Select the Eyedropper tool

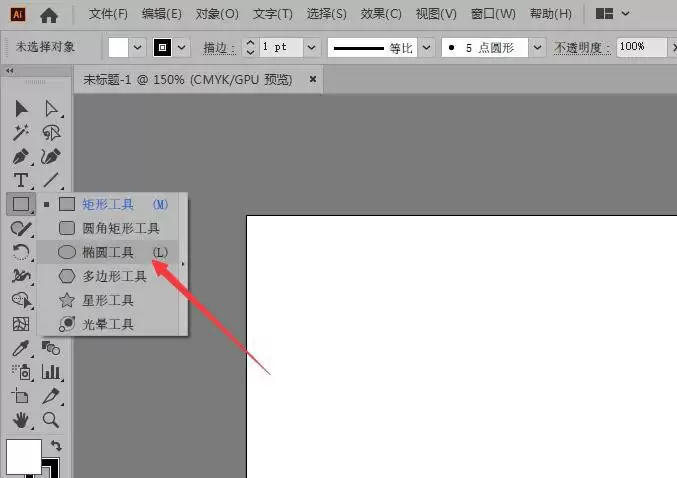21,348
